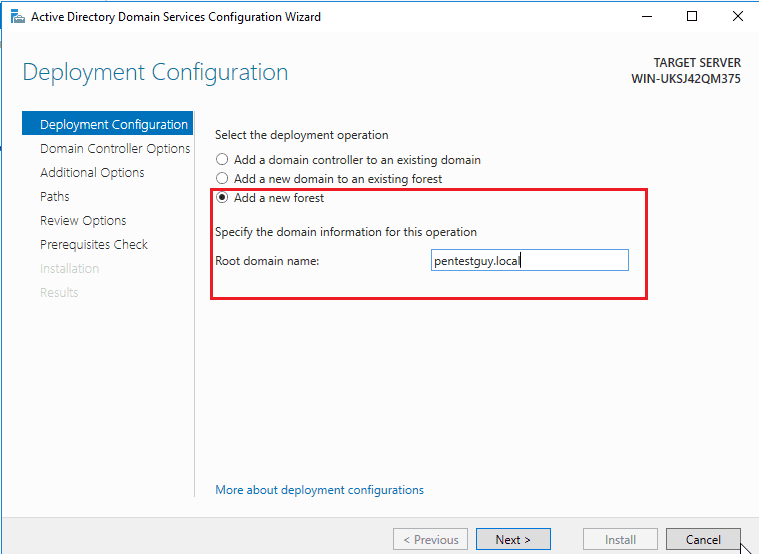Close the wizard window
This screenshot has height=554, width=759.
coord(738,16)
